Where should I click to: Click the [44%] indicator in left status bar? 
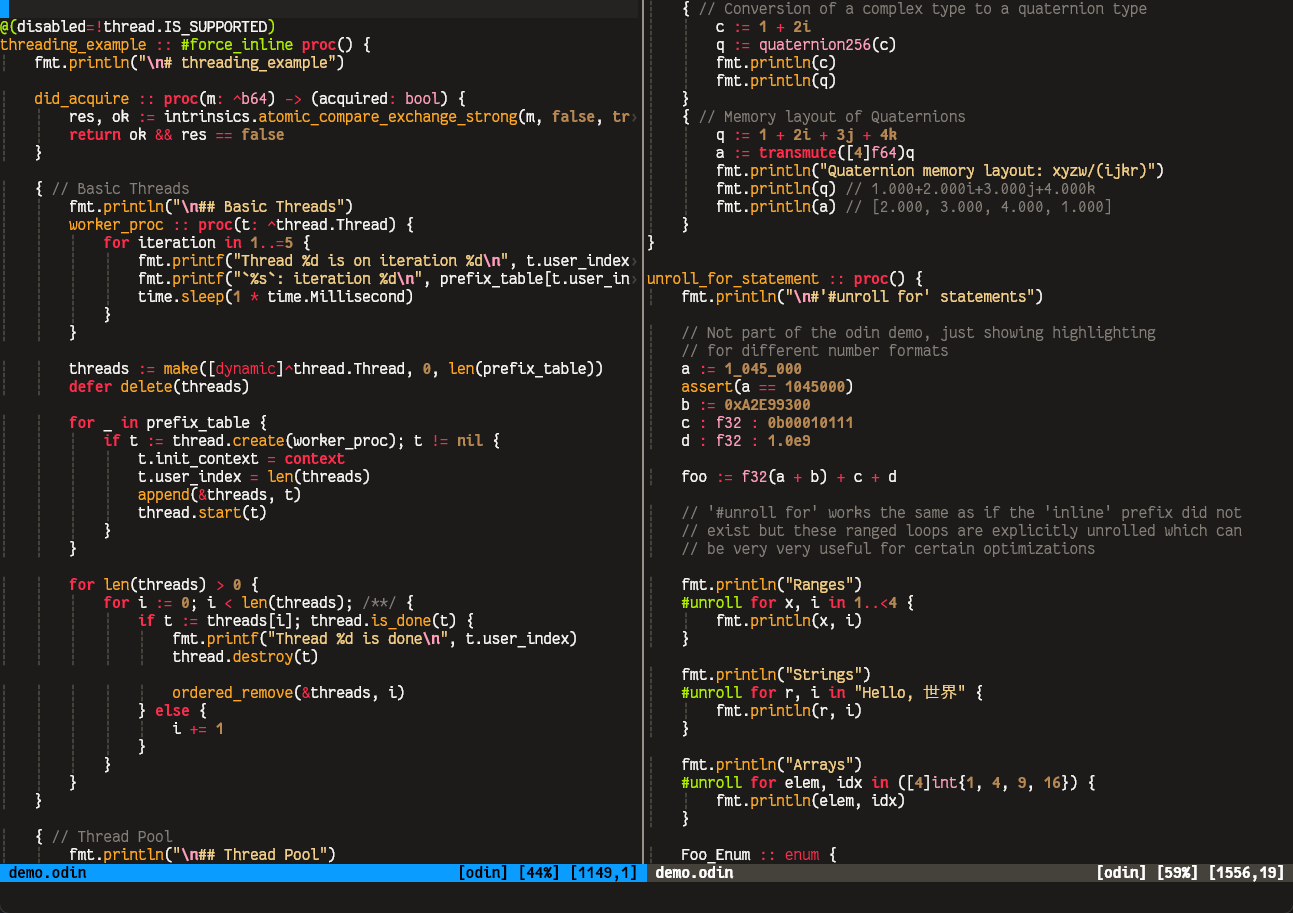(x=539, y=873)
